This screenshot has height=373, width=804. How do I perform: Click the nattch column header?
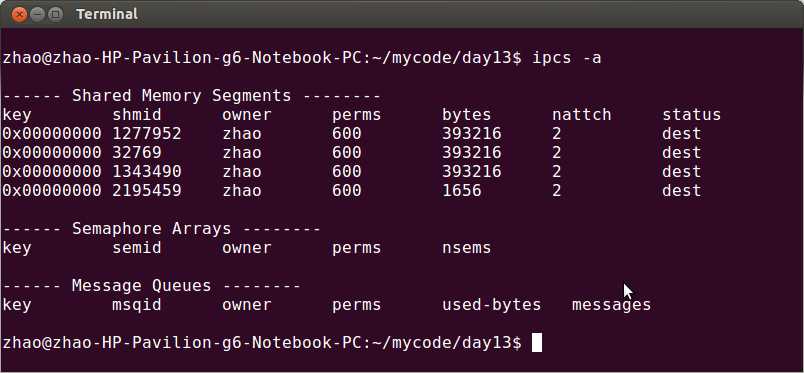581,115
